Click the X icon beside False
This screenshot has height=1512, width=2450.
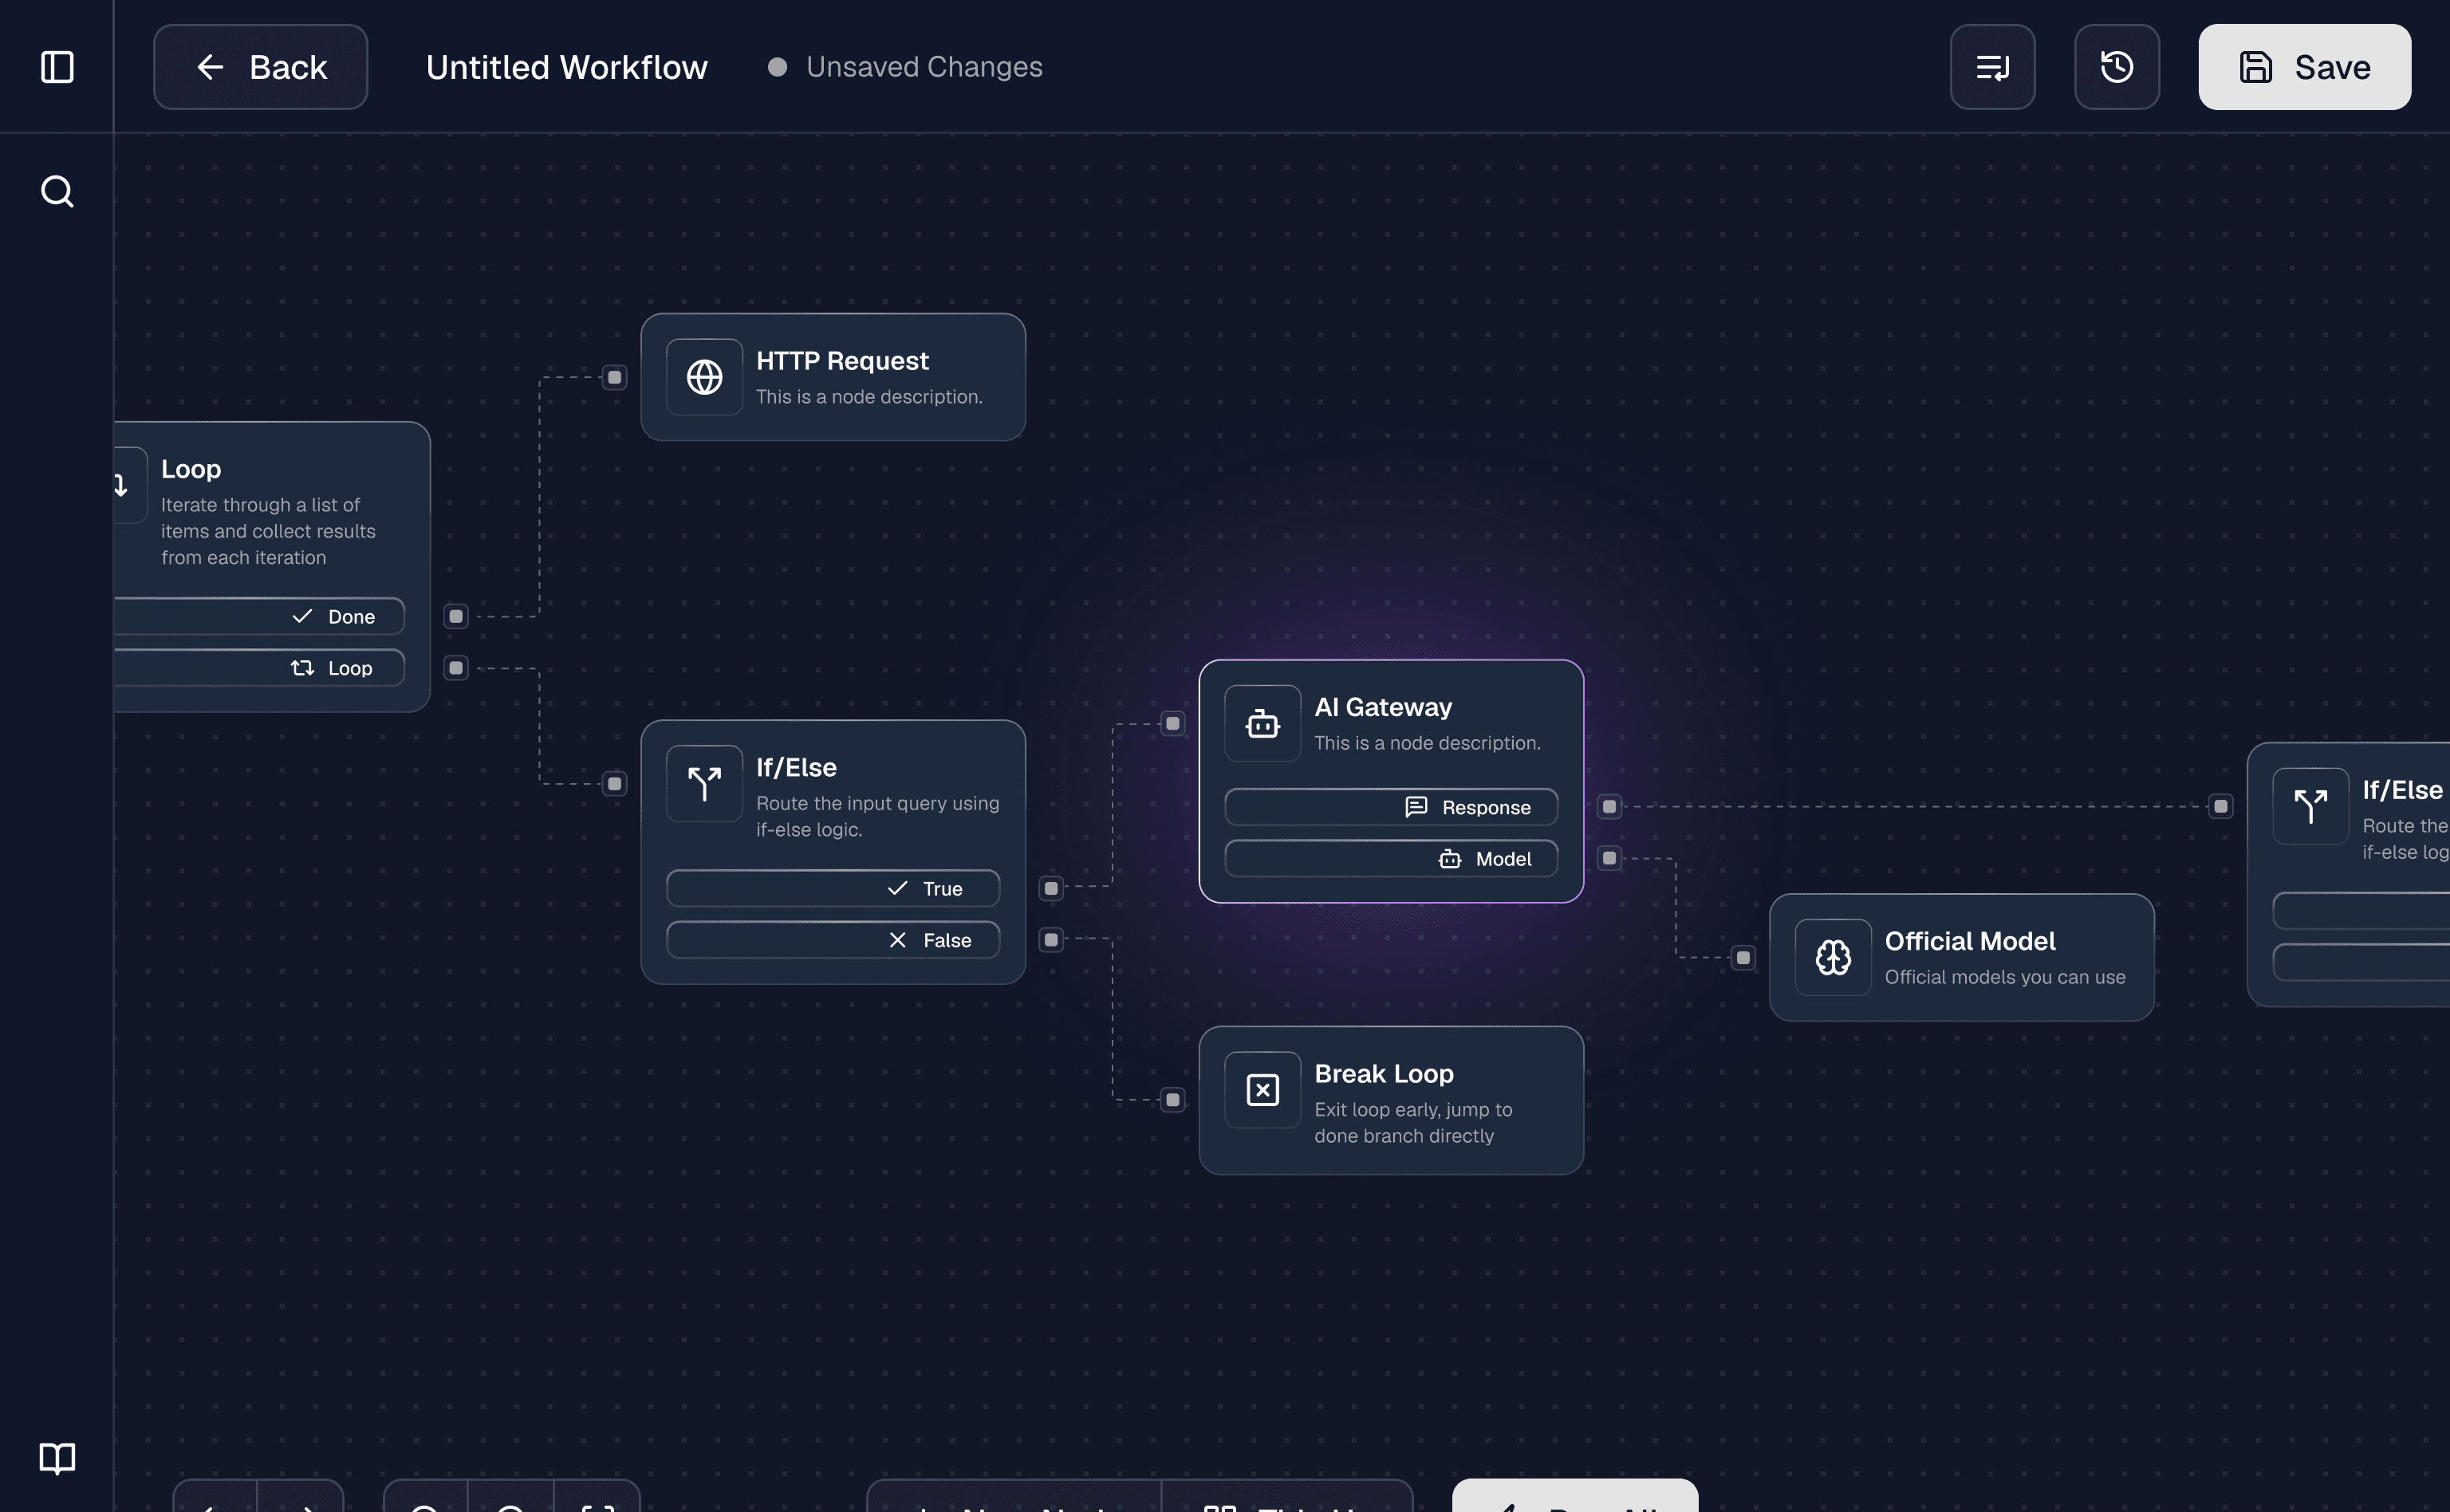pyautogui.click(x=897, y=940)
